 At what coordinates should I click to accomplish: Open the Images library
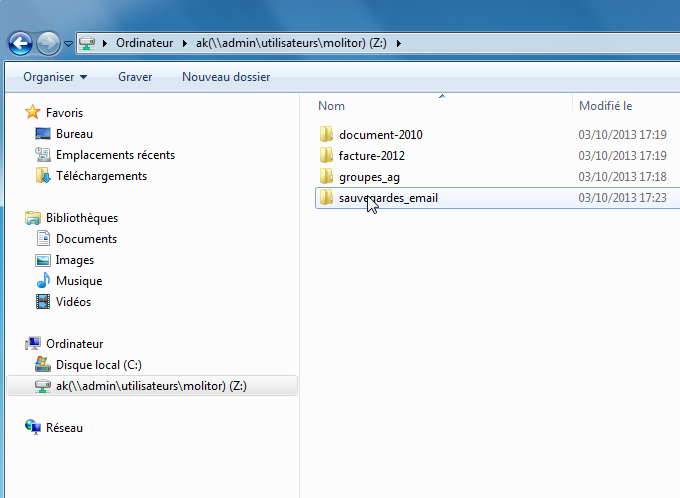(75, 260)
